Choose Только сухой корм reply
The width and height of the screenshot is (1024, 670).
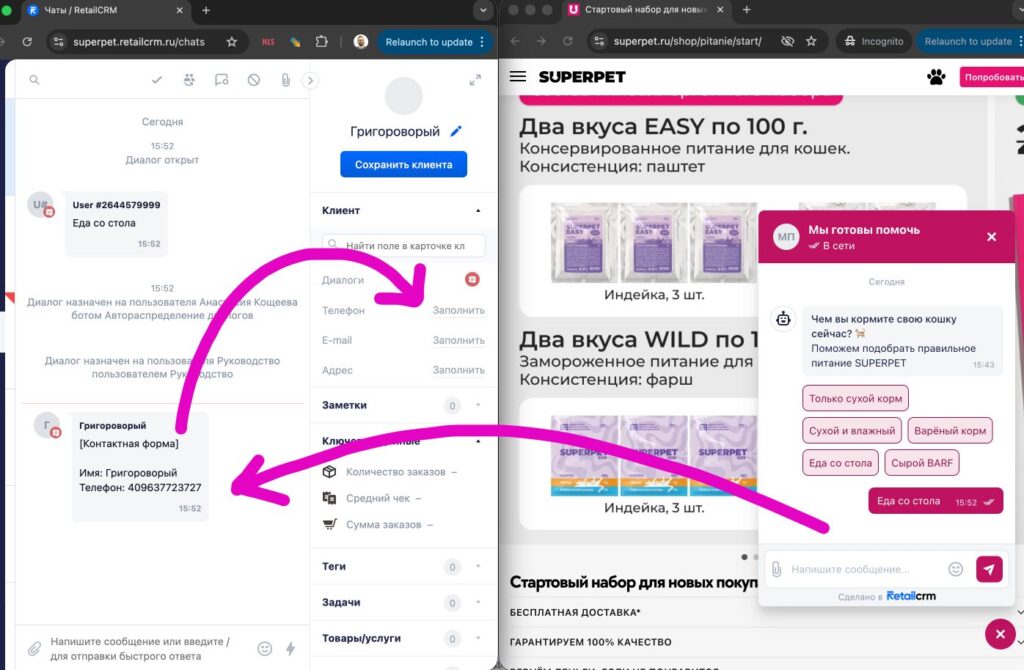pos(856,398)
